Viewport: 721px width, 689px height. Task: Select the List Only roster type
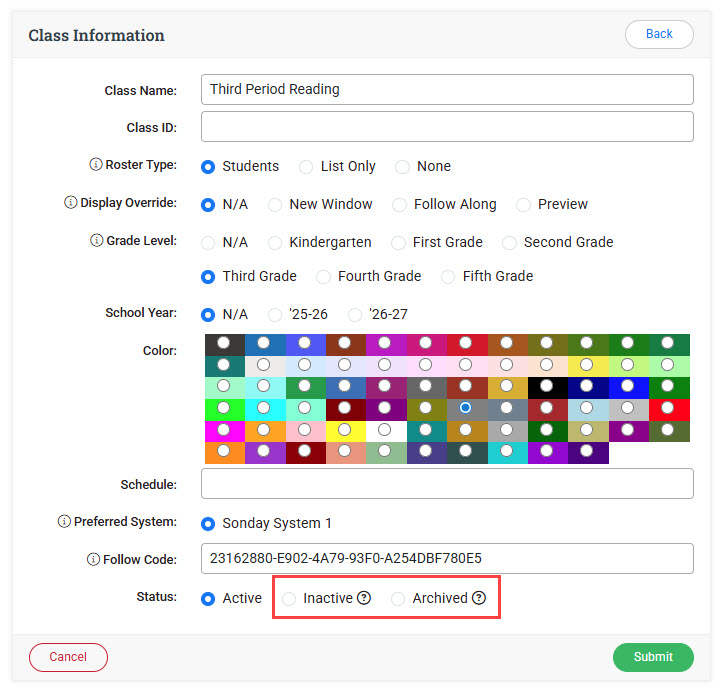307,167
